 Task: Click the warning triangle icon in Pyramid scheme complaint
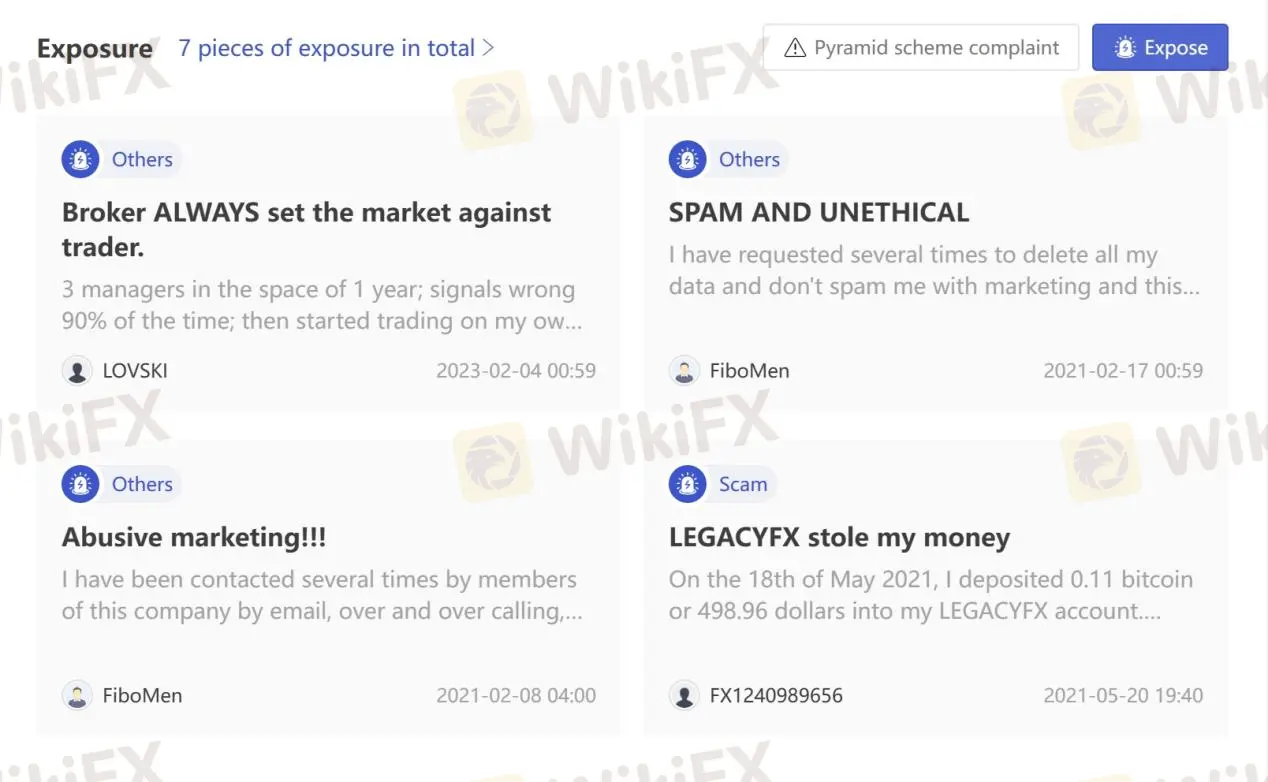[795, 48]
